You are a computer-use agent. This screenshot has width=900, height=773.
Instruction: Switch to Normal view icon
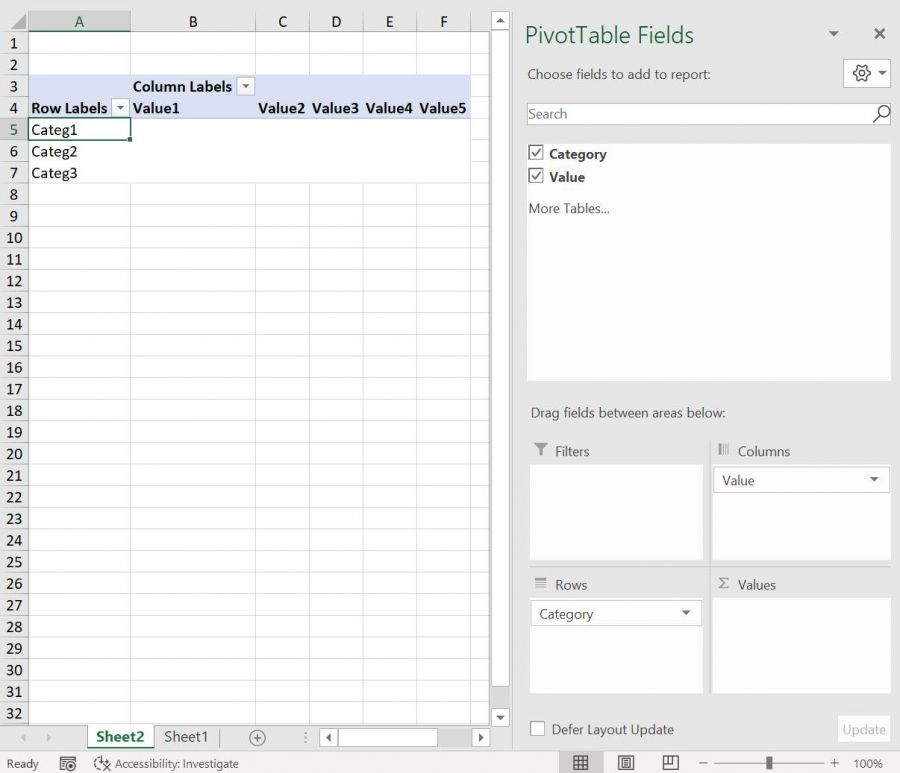click(x=580, y=763)
